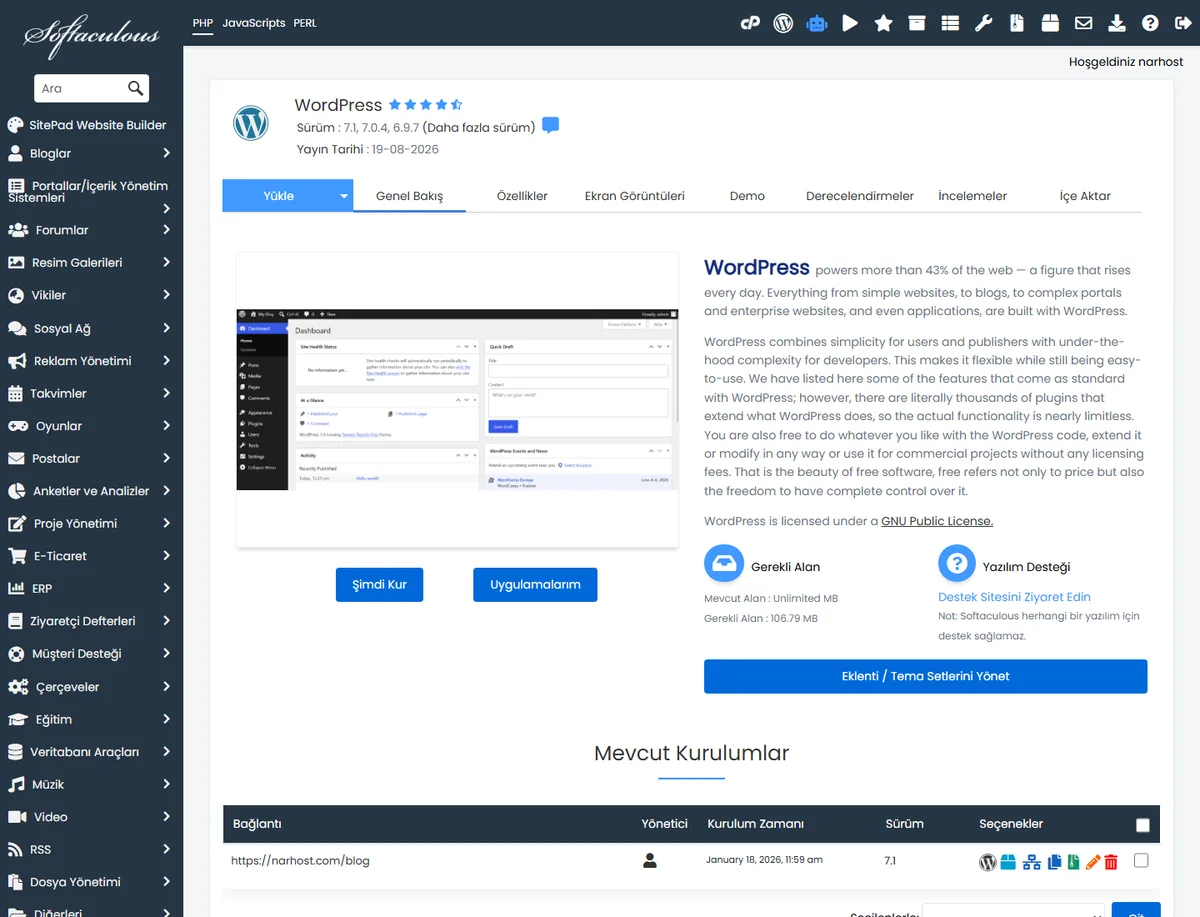Open the wrench settings icon
The width and height of the screenshot is (1200, 917).
(x=984, y=23)
